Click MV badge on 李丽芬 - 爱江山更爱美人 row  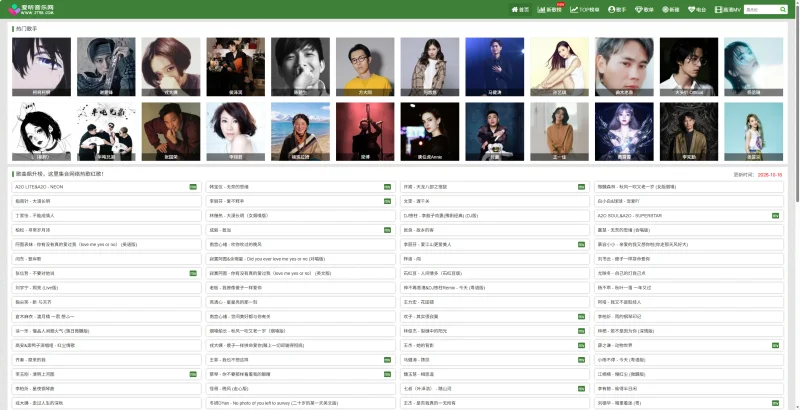[x=582, y=245]
